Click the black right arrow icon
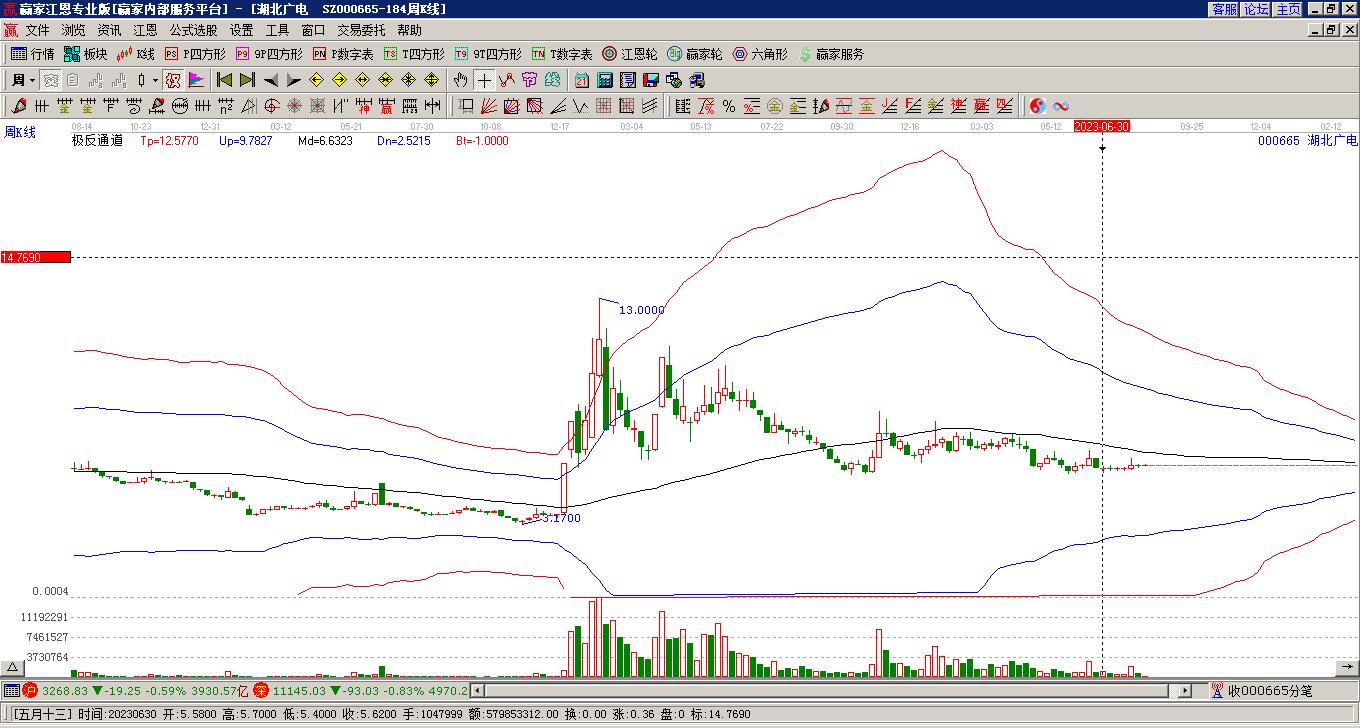Viewport: 1360px width, 728px height. pos(294,80)
